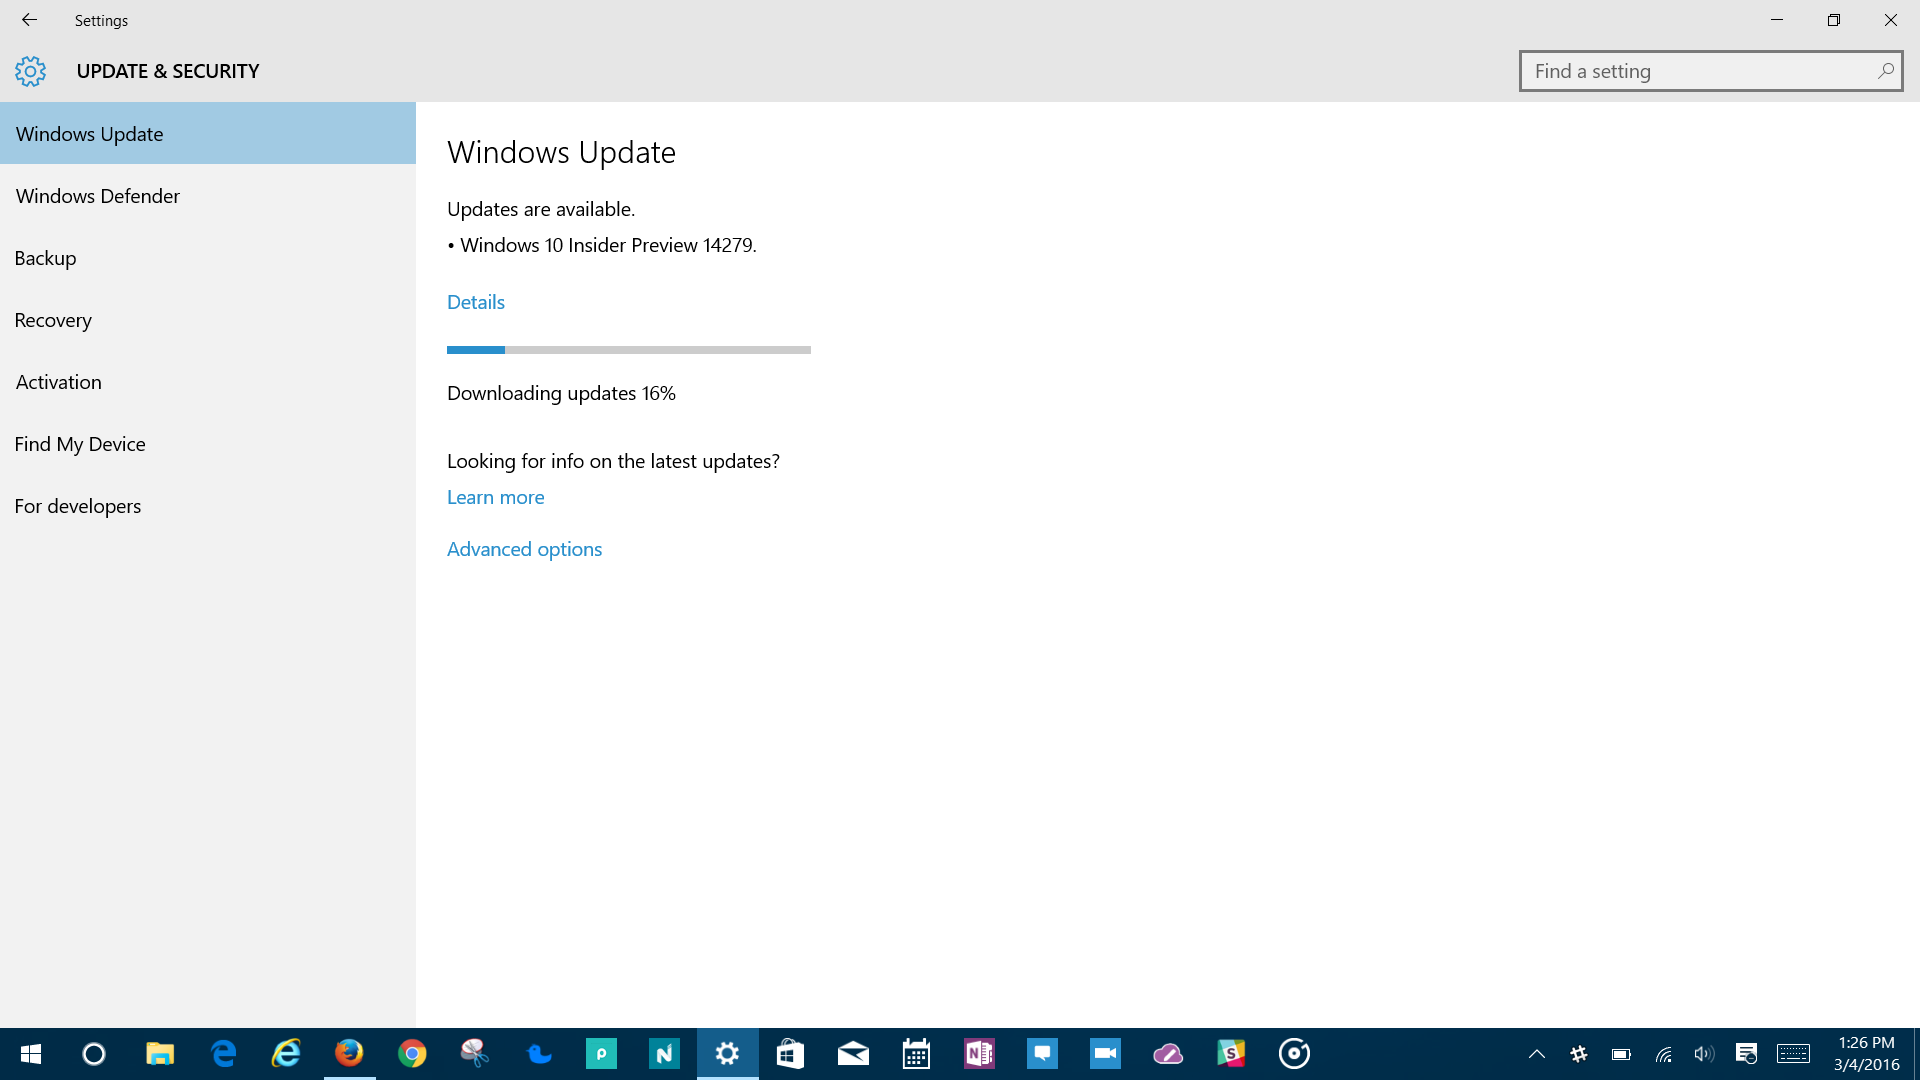The height and width of the screenshot is (1080, 1920).
Task: Click the search magnifier icon
Action: (x=1885, y=71)
